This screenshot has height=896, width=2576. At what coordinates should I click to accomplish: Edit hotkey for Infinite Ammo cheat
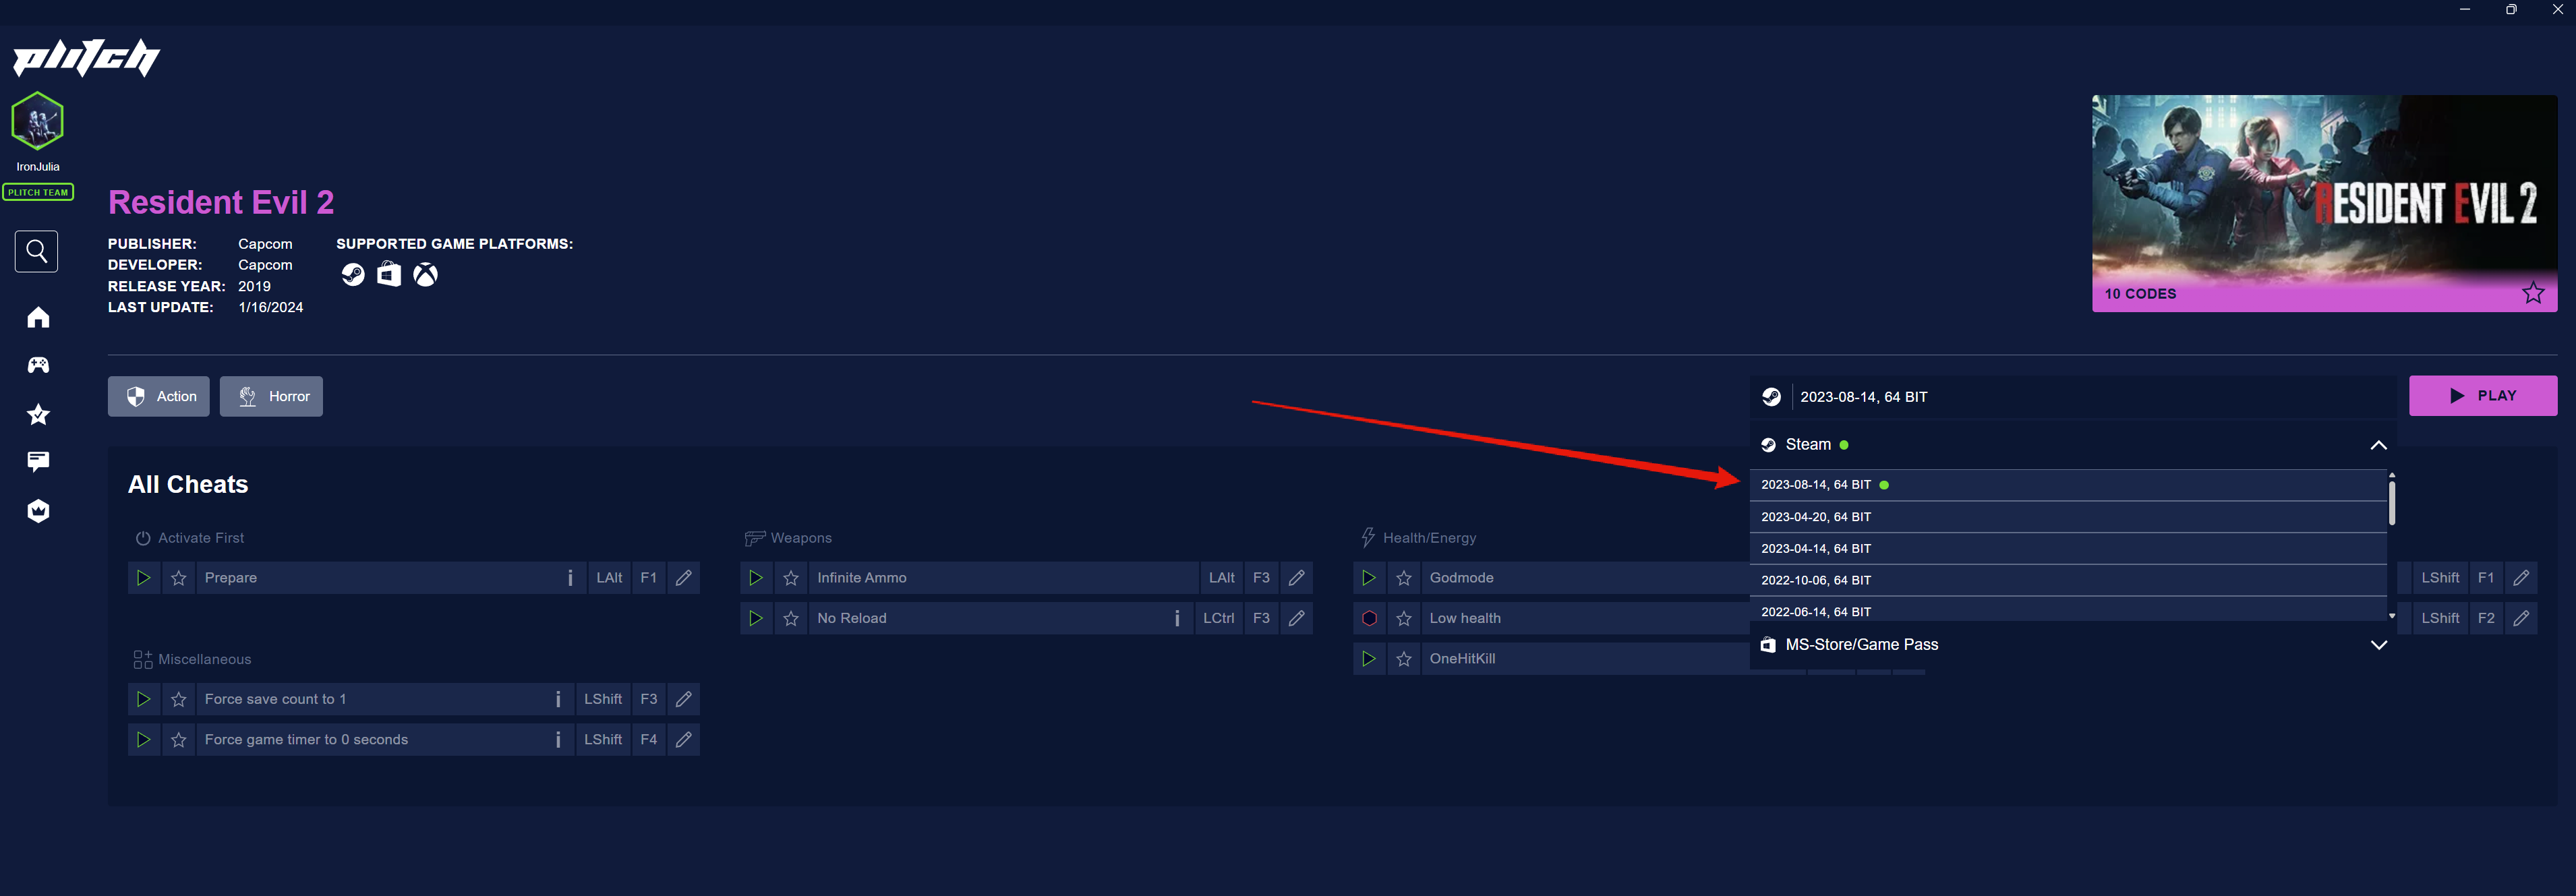coord(1296,578)
